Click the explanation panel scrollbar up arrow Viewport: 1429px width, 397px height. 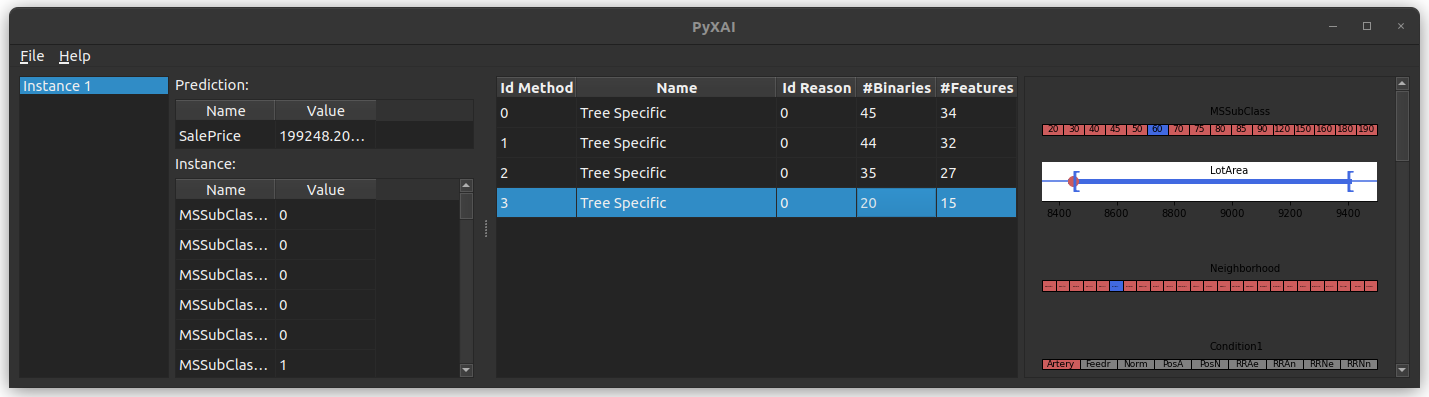click(x=1402, y=84)
